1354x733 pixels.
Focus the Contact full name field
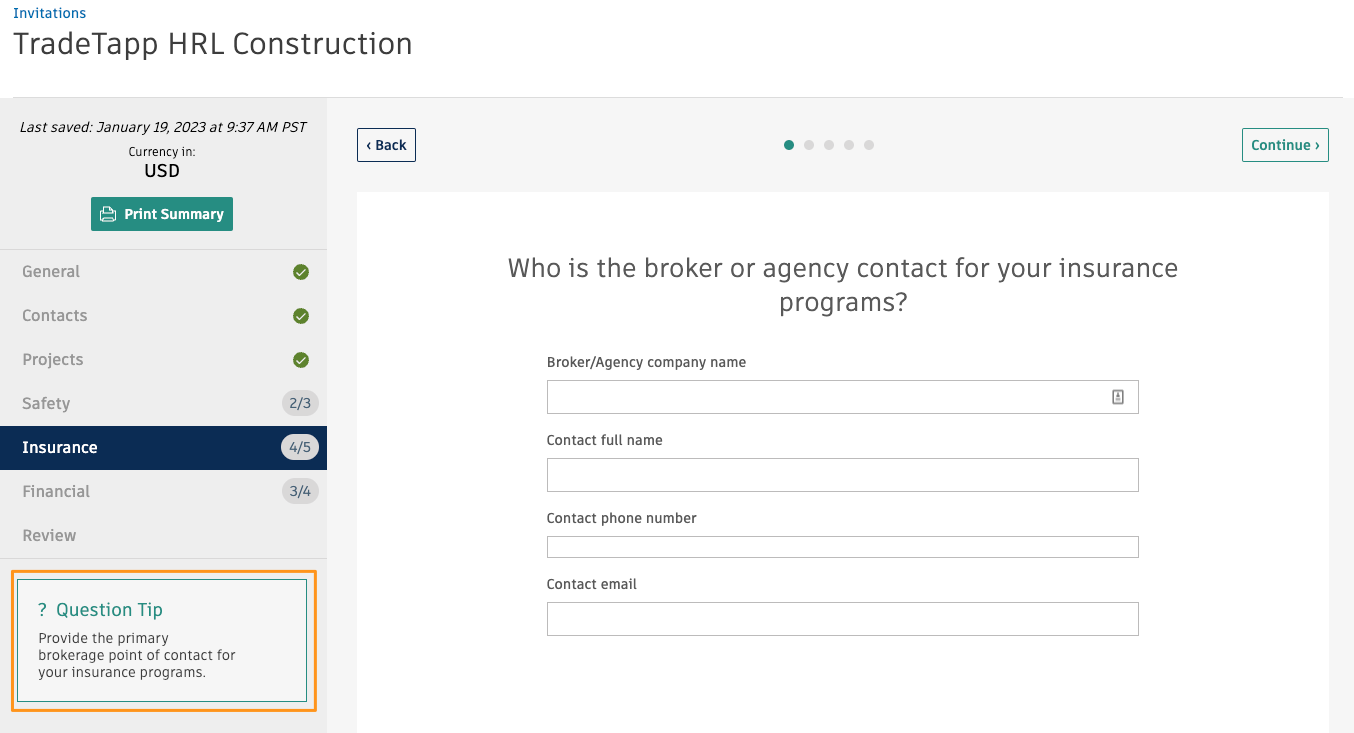[842, 475]
